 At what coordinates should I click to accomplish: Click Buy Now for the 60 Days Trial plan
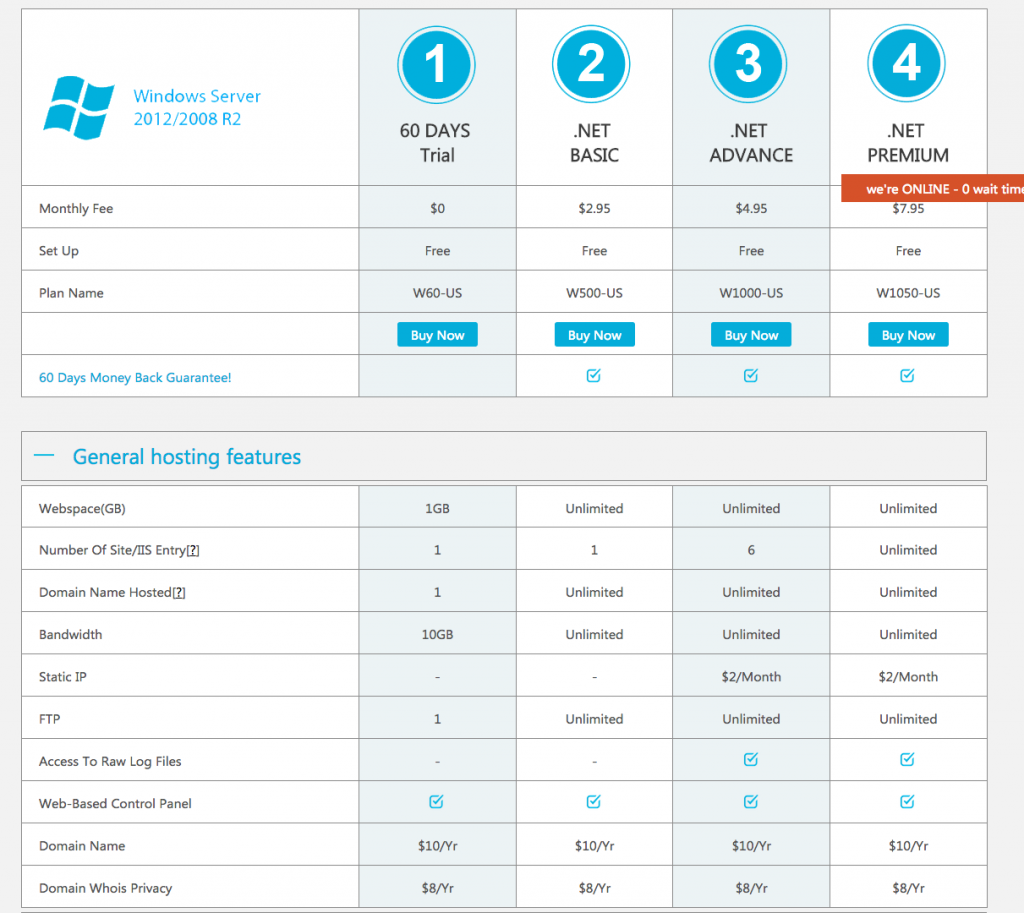coord(437,335)
